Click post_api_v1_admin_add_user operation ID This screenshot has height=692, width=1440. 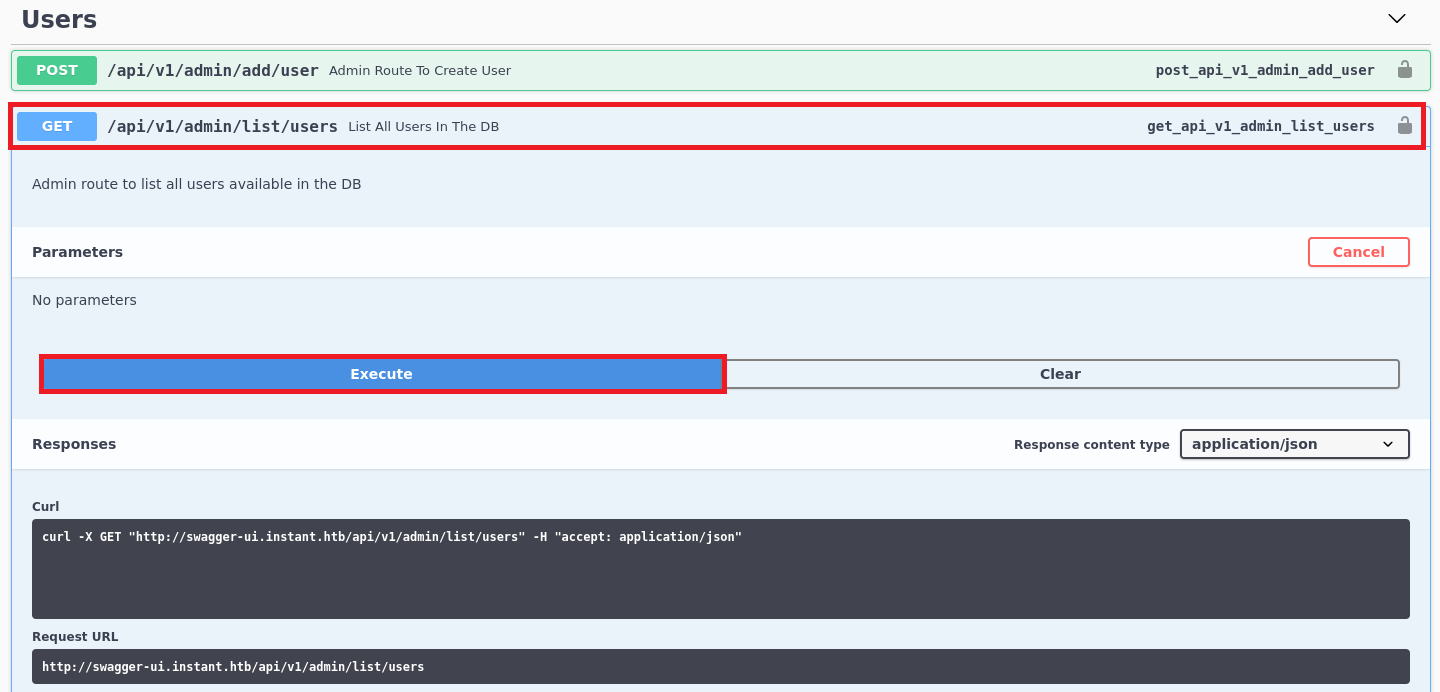click(x=1264, y=70)
